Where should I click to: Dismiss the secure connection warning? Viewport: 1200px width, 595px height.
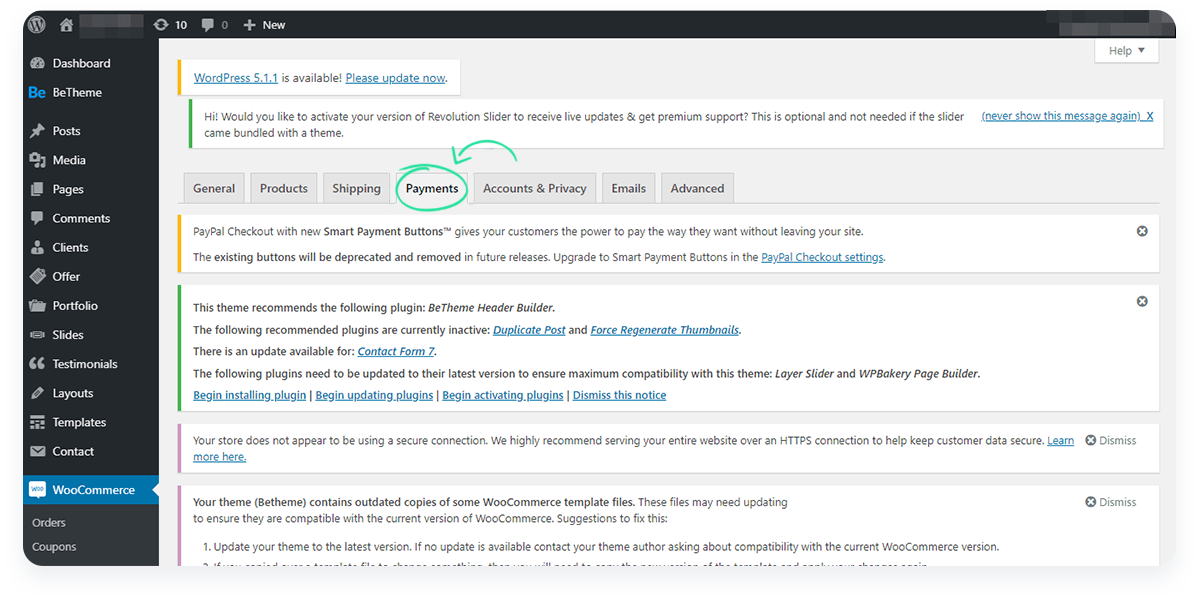(x=1110, y=440)
